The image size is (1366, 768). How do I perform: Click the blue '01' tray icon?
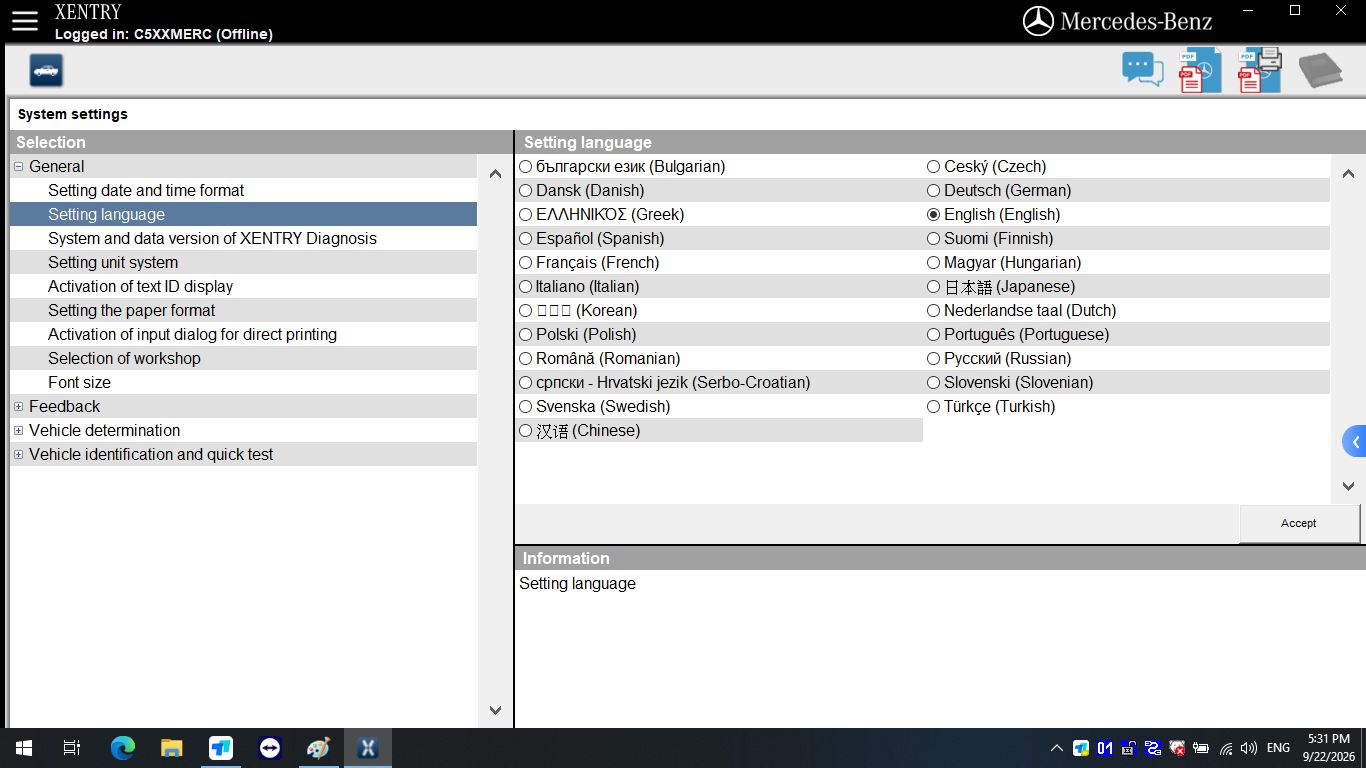[x=1105, y=748]
